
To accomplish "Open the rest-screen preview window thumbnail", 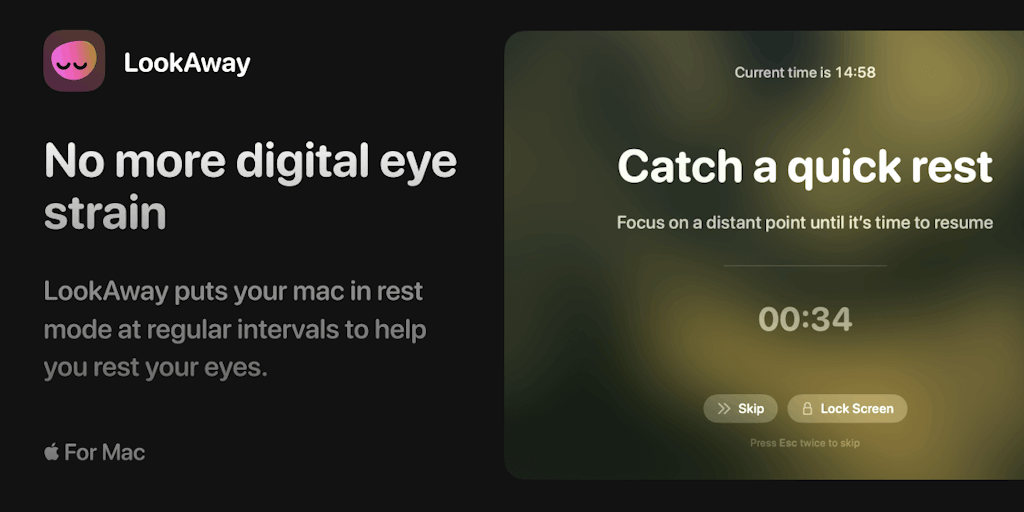I will click(764, 255).
